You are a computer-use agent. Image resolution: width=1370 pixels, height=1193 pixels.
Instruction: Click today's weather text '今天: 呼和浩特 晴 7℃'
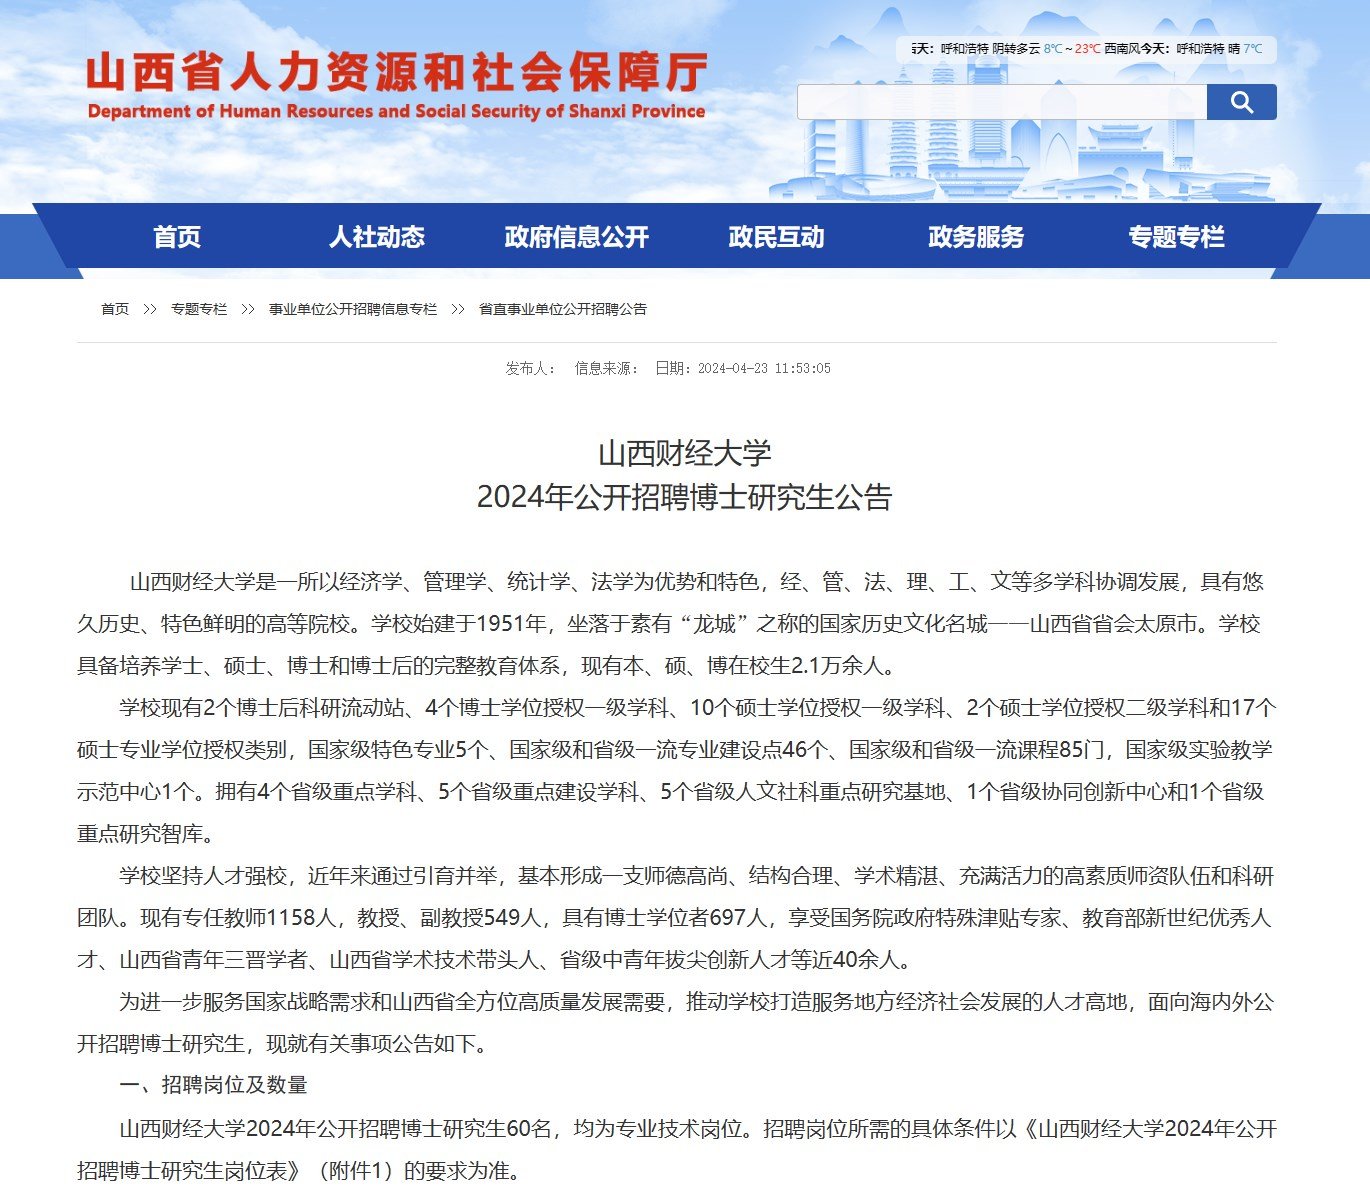(x=1202, y=48)
